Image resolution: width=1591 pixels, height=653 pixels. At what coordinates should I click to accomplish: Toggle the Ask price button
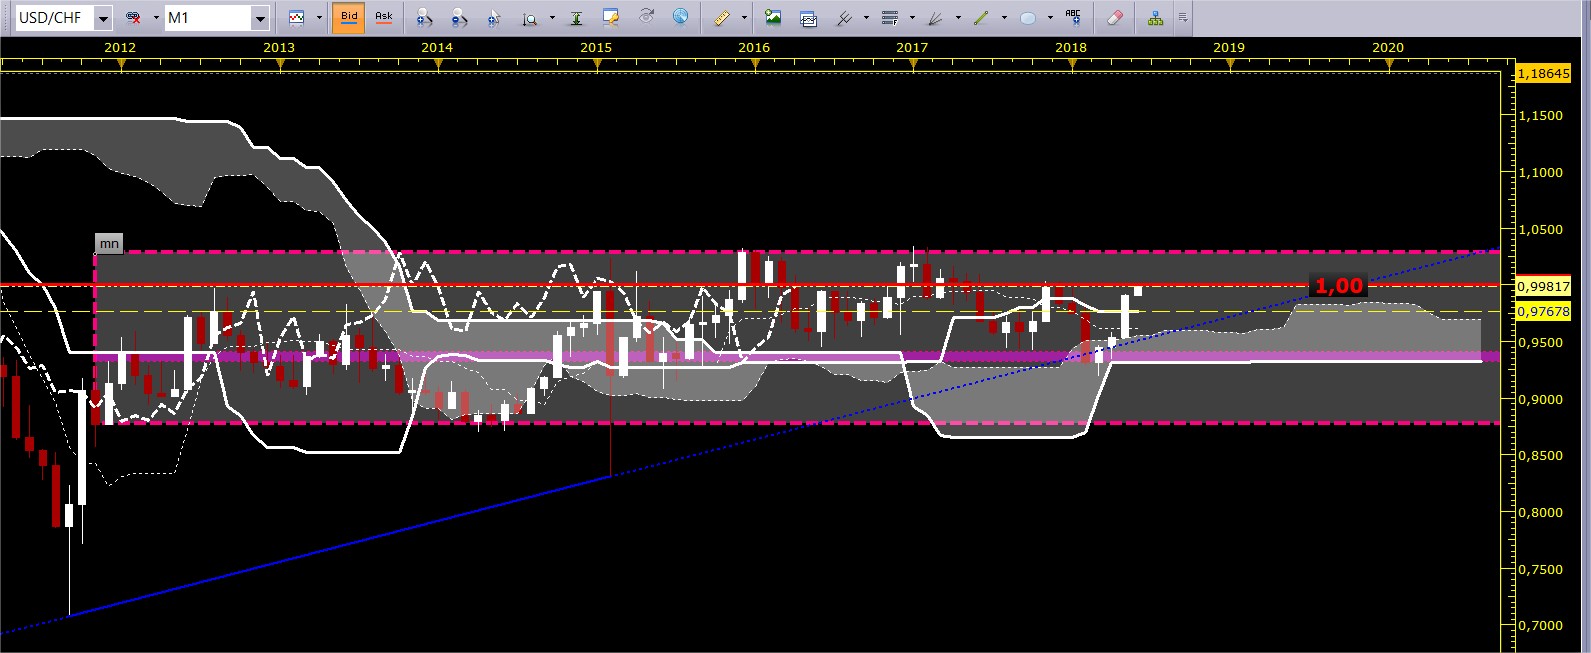pyautogui.click(x=384, y=18)
